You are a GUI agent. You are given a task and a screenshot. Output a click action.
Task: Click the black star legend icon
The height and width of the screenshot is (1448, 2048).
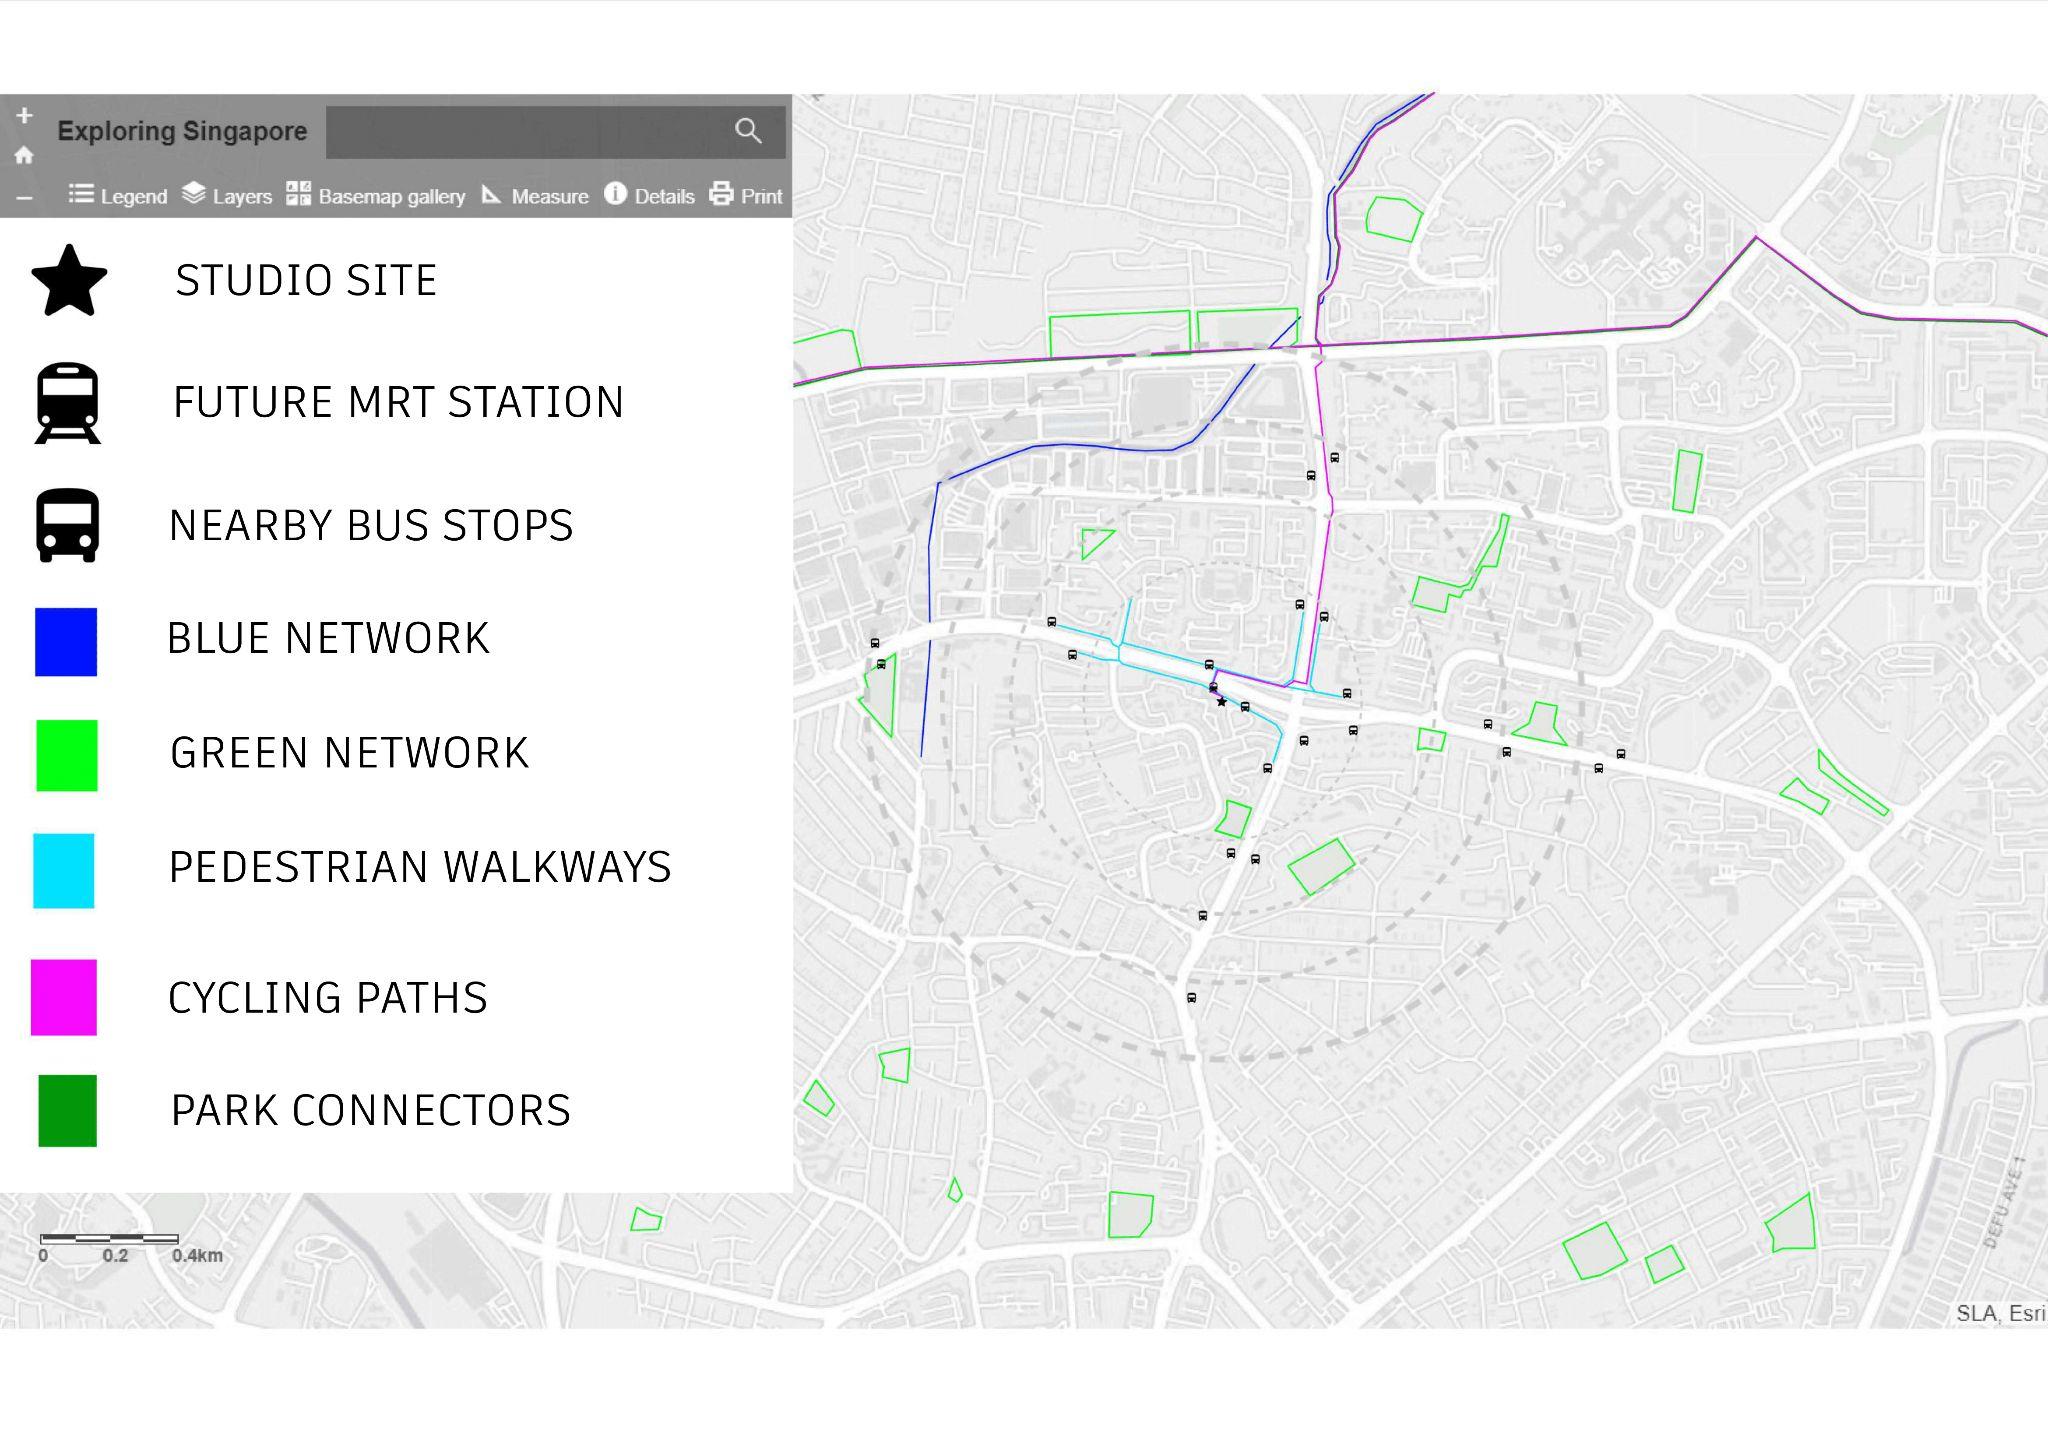[x=69, y=281]
